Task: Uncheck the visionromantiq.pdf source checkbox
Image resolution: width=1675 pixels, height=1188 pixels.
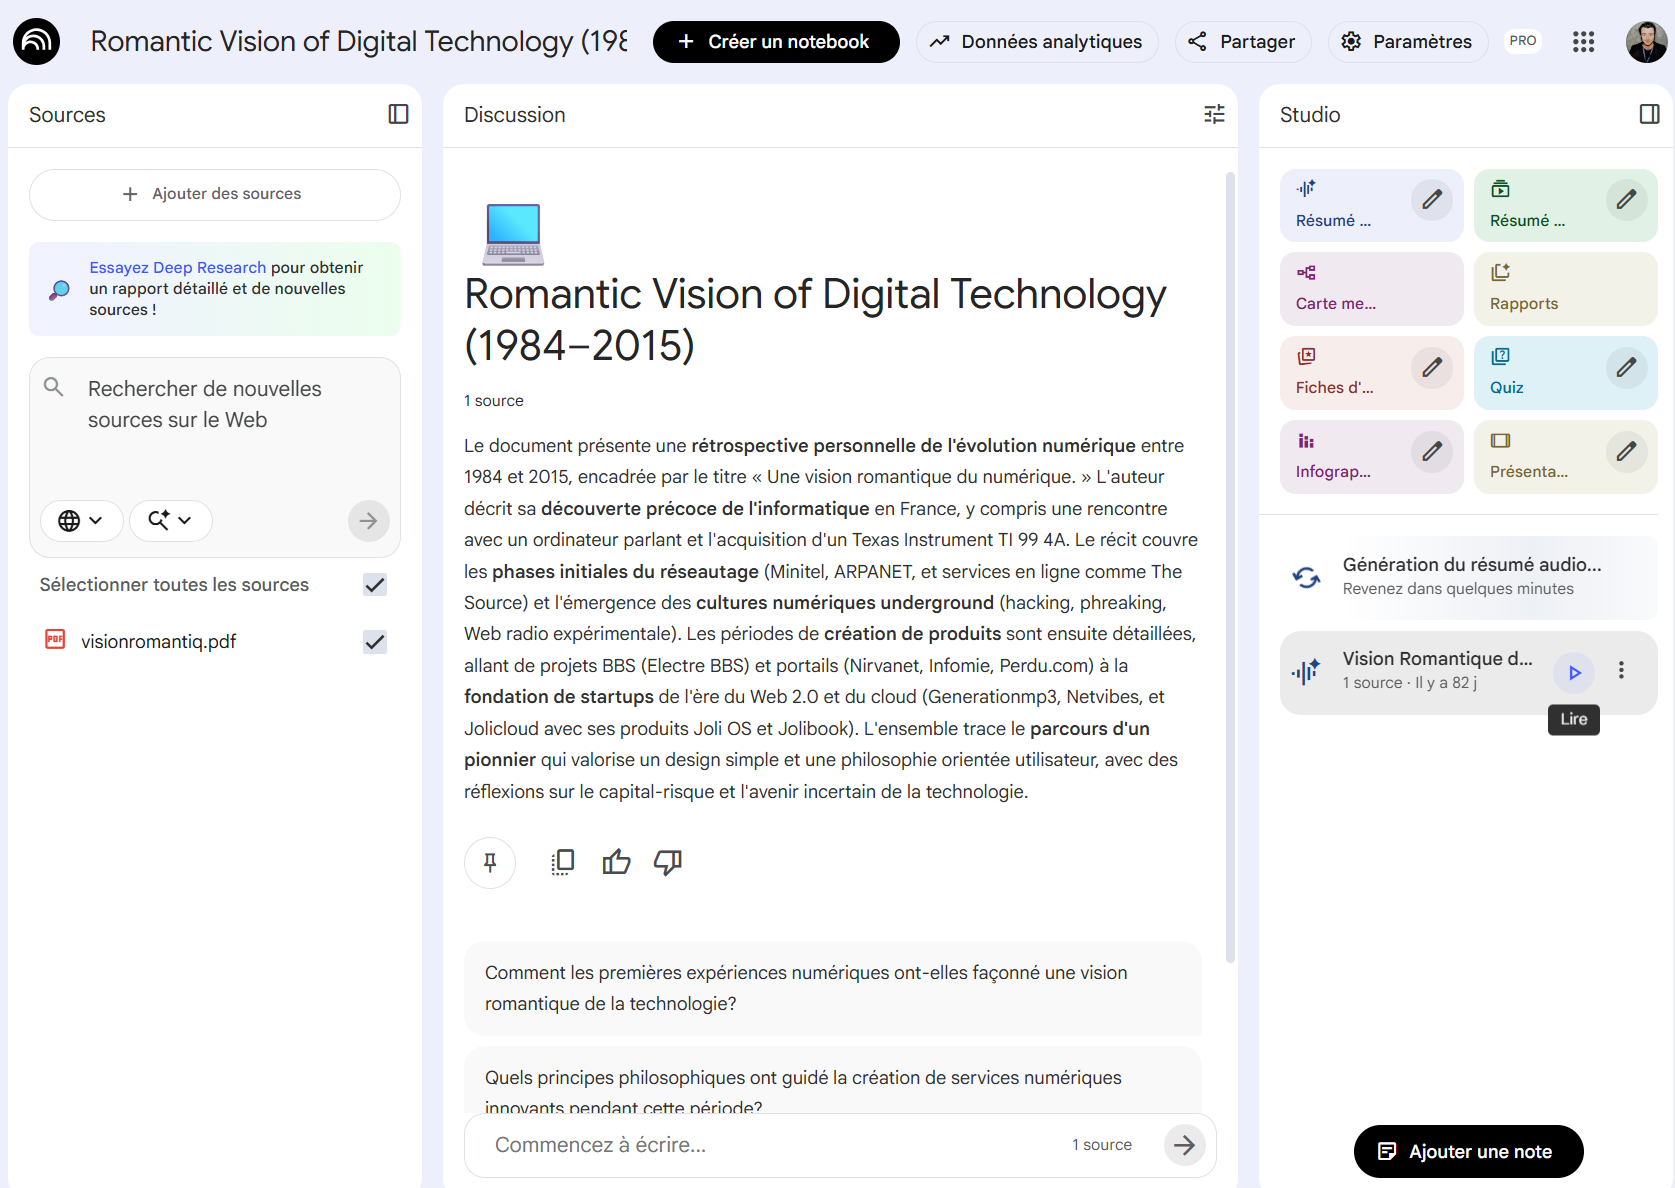Action: coord(375,642)
